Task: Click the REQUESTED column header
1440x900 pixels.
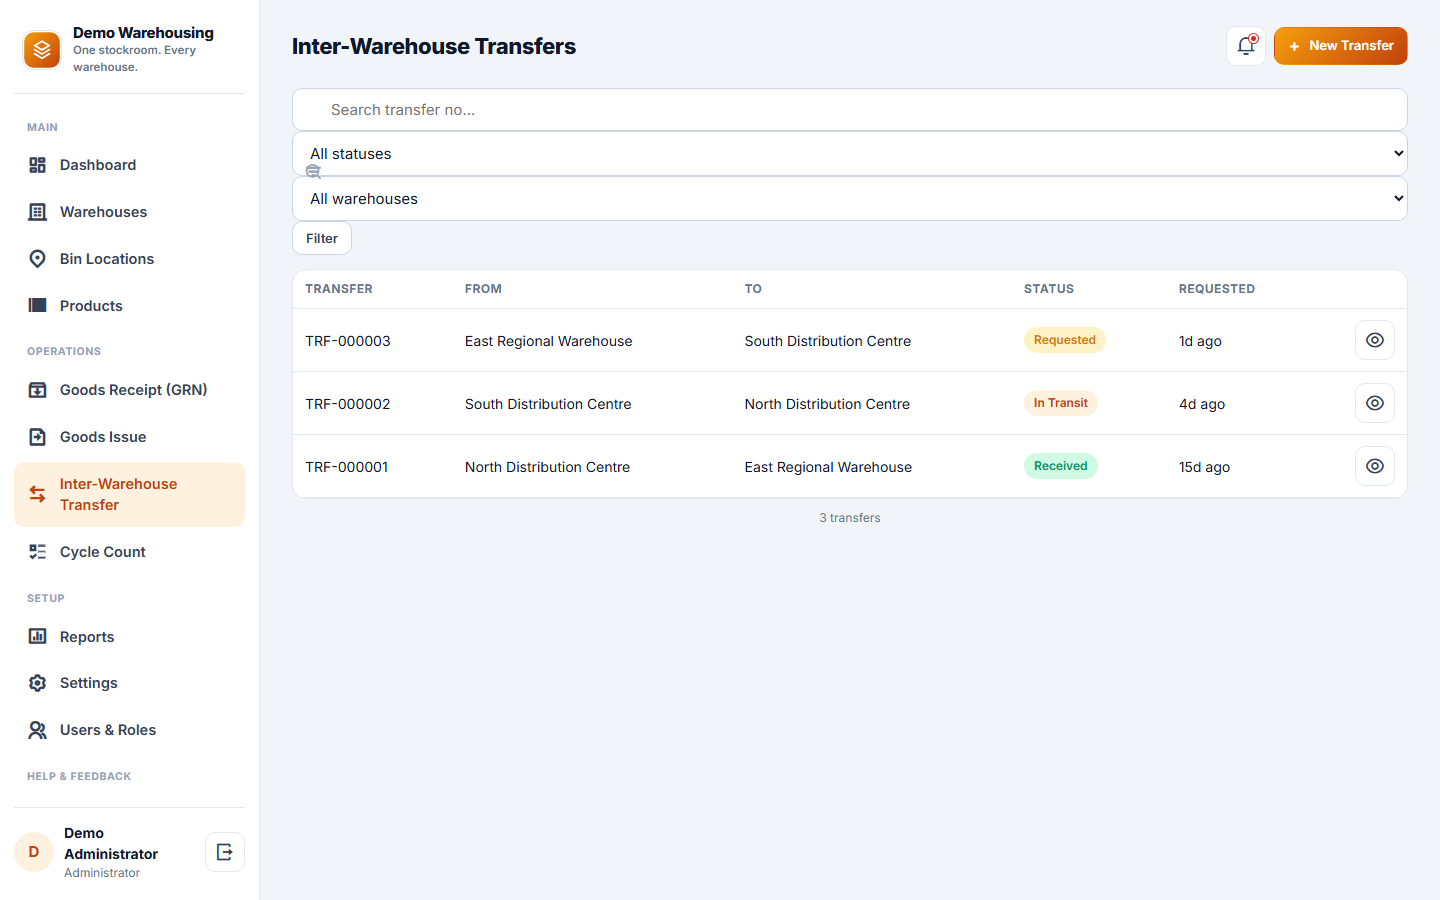Action: pos(1217,289)
